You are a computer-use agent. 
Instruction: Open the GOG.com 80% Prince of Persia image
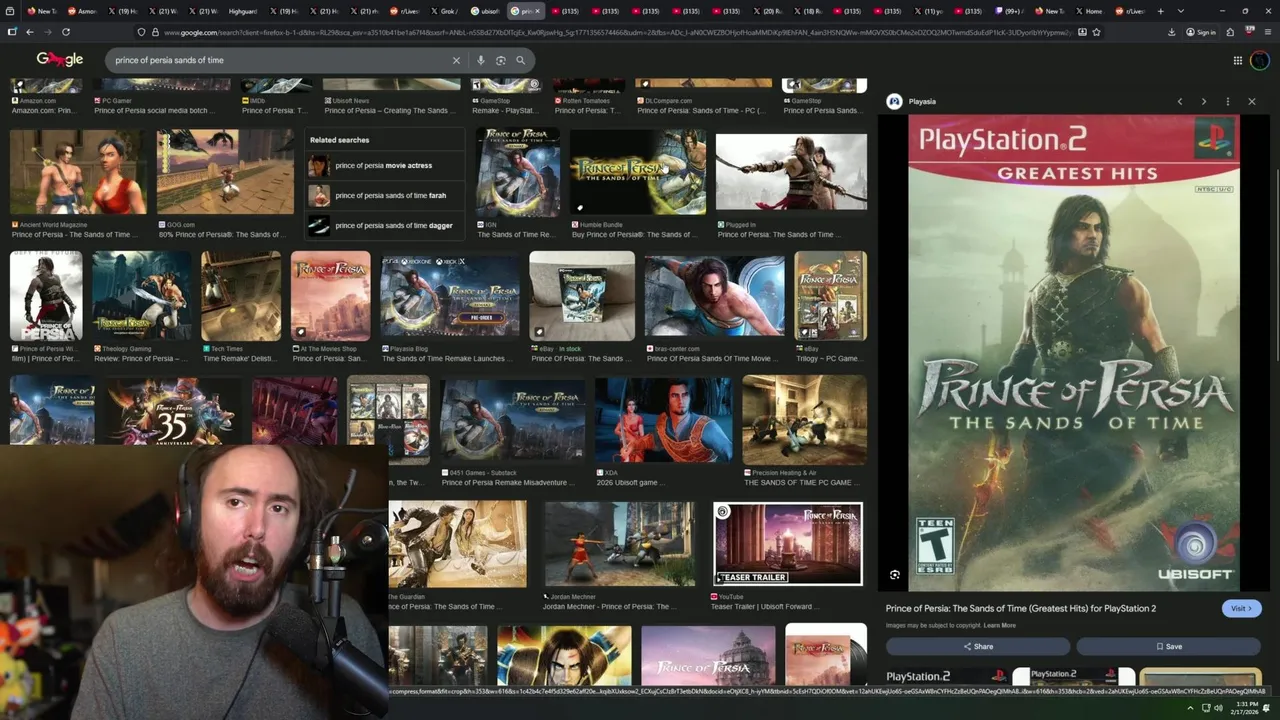click(x=225, y=172)
